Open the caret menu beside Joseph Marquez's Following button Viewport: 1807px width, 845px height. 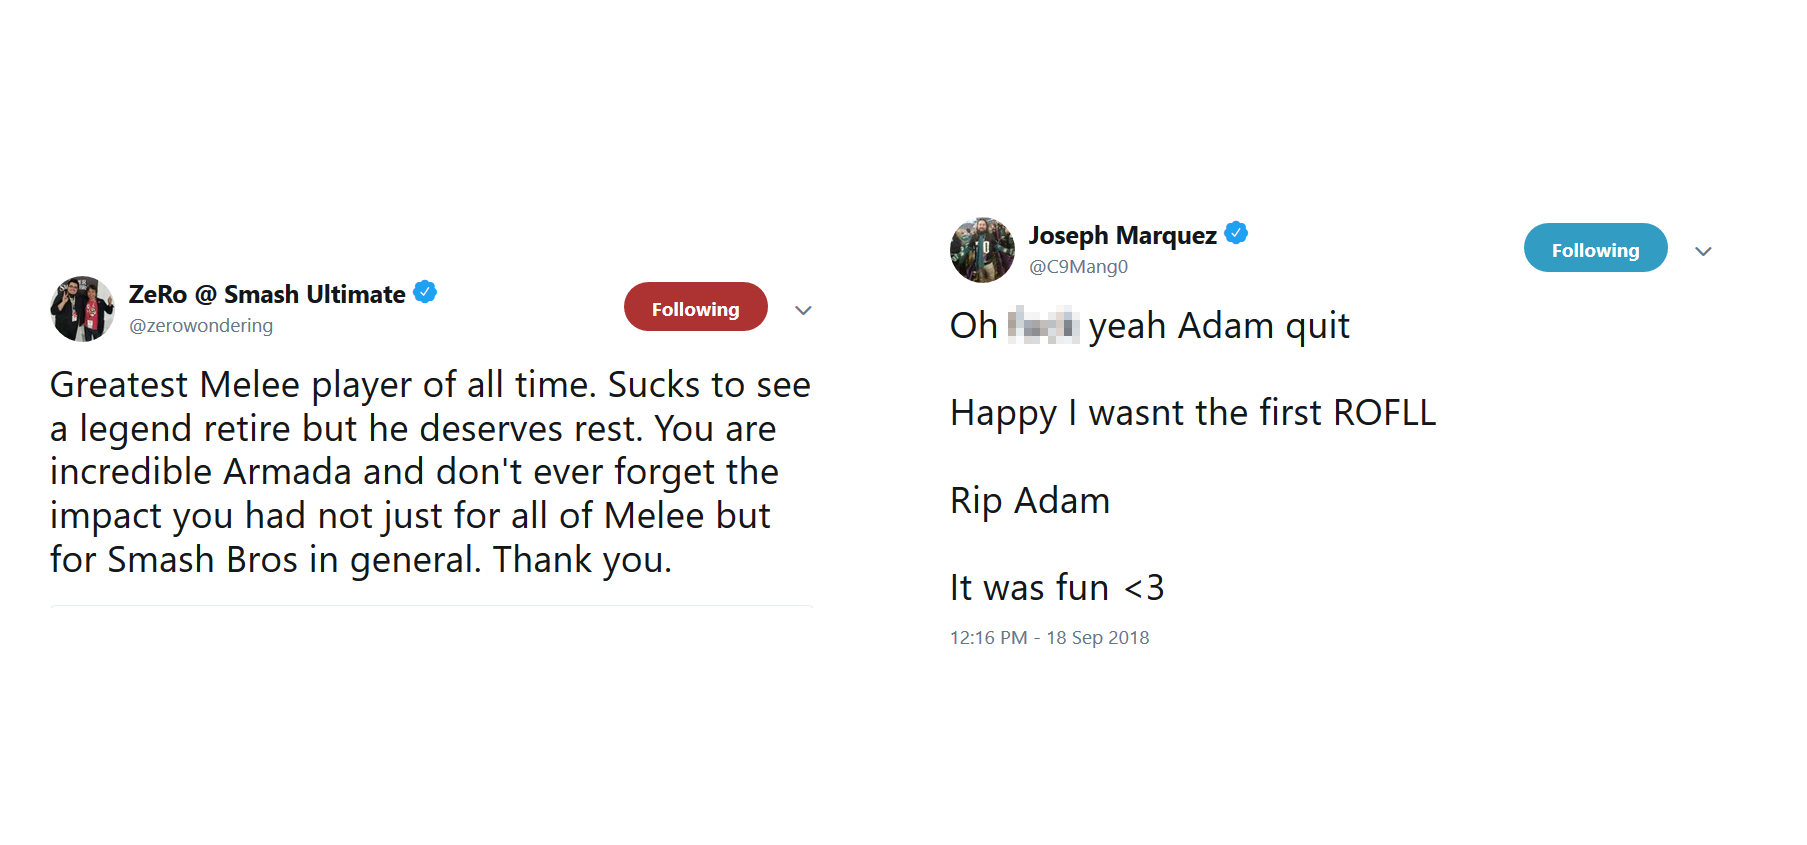[1703, 251]
